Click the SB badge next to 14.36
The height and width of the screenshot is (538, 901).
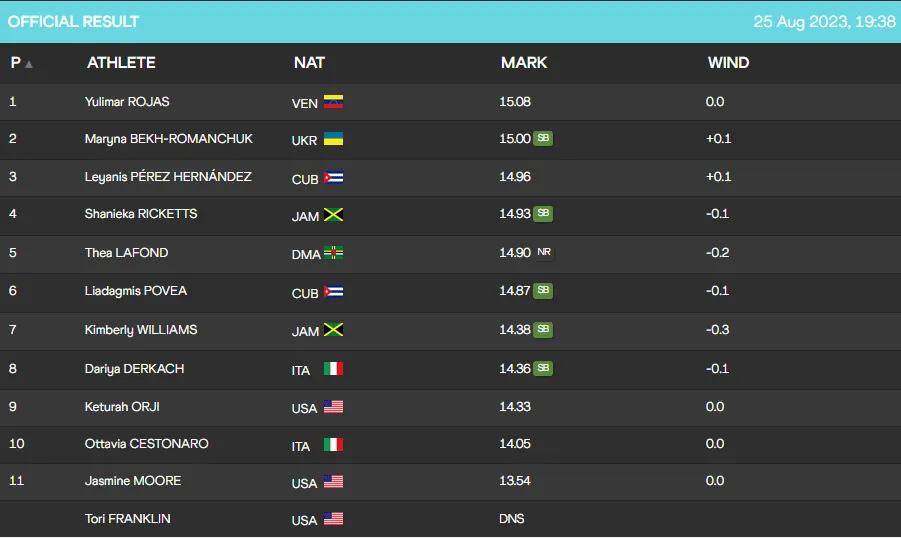point(543,368)
